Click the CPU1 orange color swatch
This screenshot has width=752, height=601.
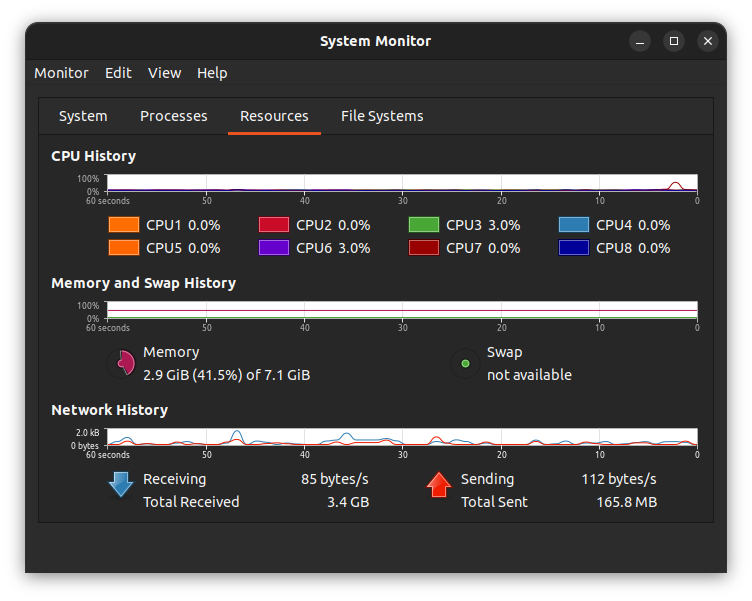pos(123,225)
